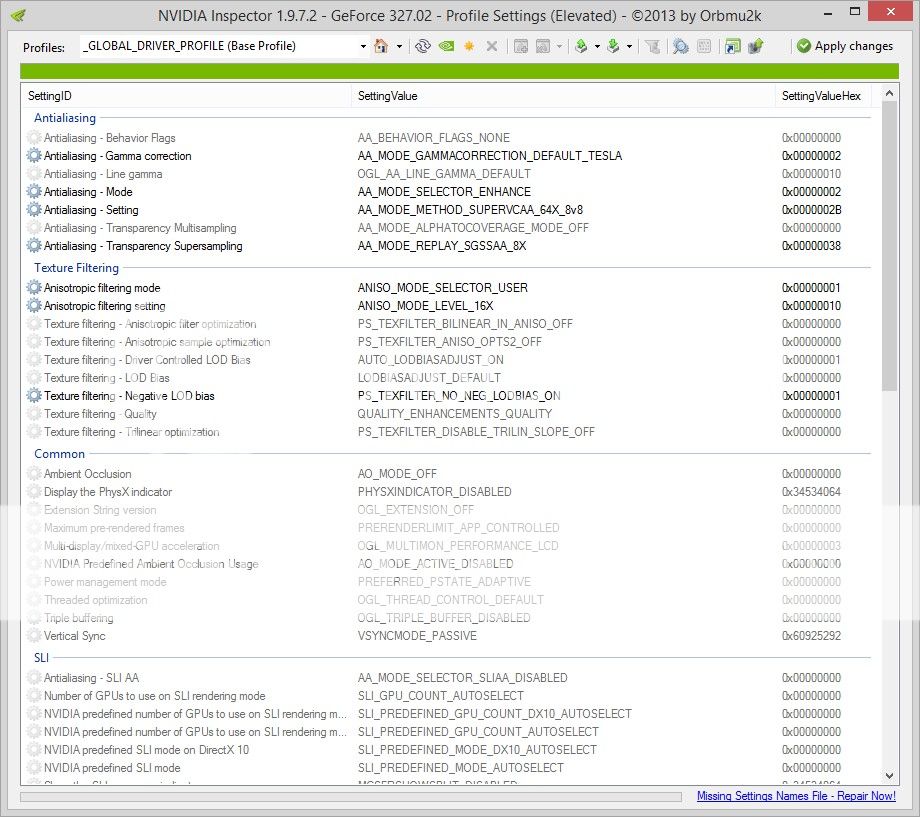Viewport: 920px width, 817px height.
Task: Click the refresh profile icon with two curved arrows
Action: click(422, 46)
